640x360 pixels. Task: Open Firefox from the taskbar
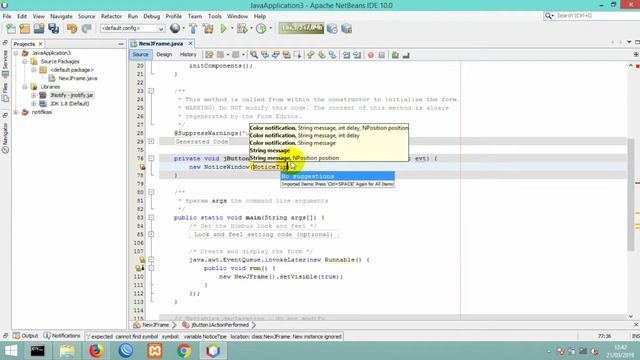[x=96, y=351]
